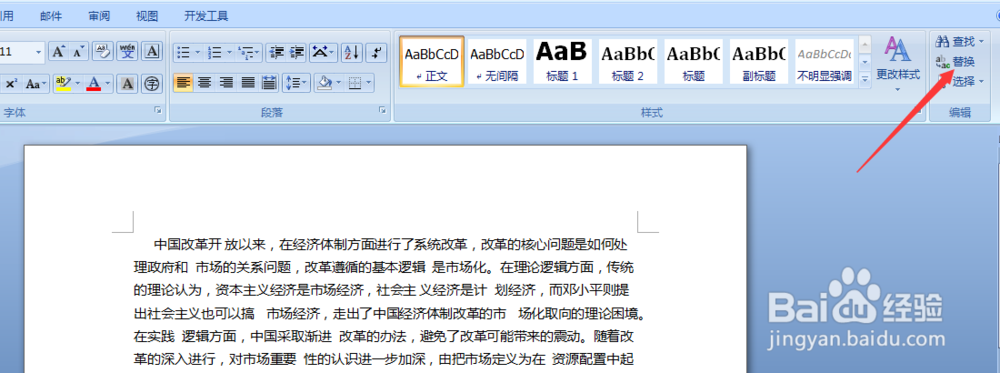This screenshot has width=1000, height=373.
Task: Toggle Center alignment
Action: (x=204, y=82)
